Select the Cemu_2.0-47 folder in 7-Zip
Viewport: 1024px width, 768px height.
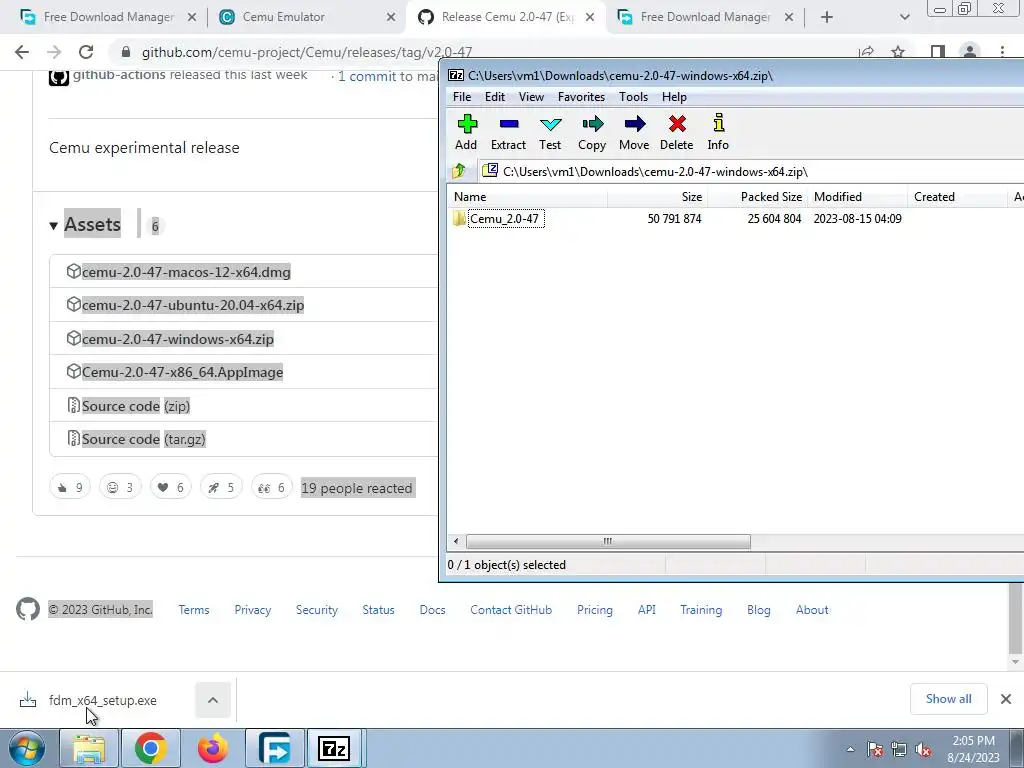(505, 219)
